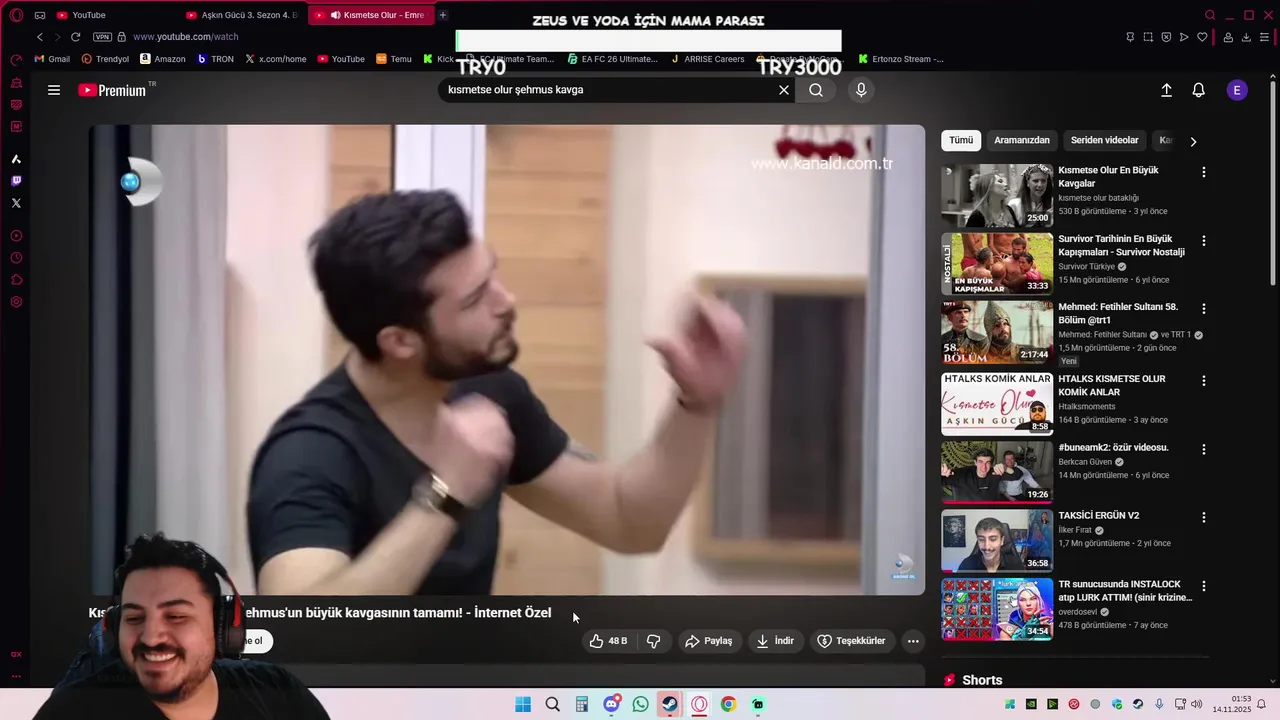Open Opera downloads icon in toolbar

coord(1246,37)
